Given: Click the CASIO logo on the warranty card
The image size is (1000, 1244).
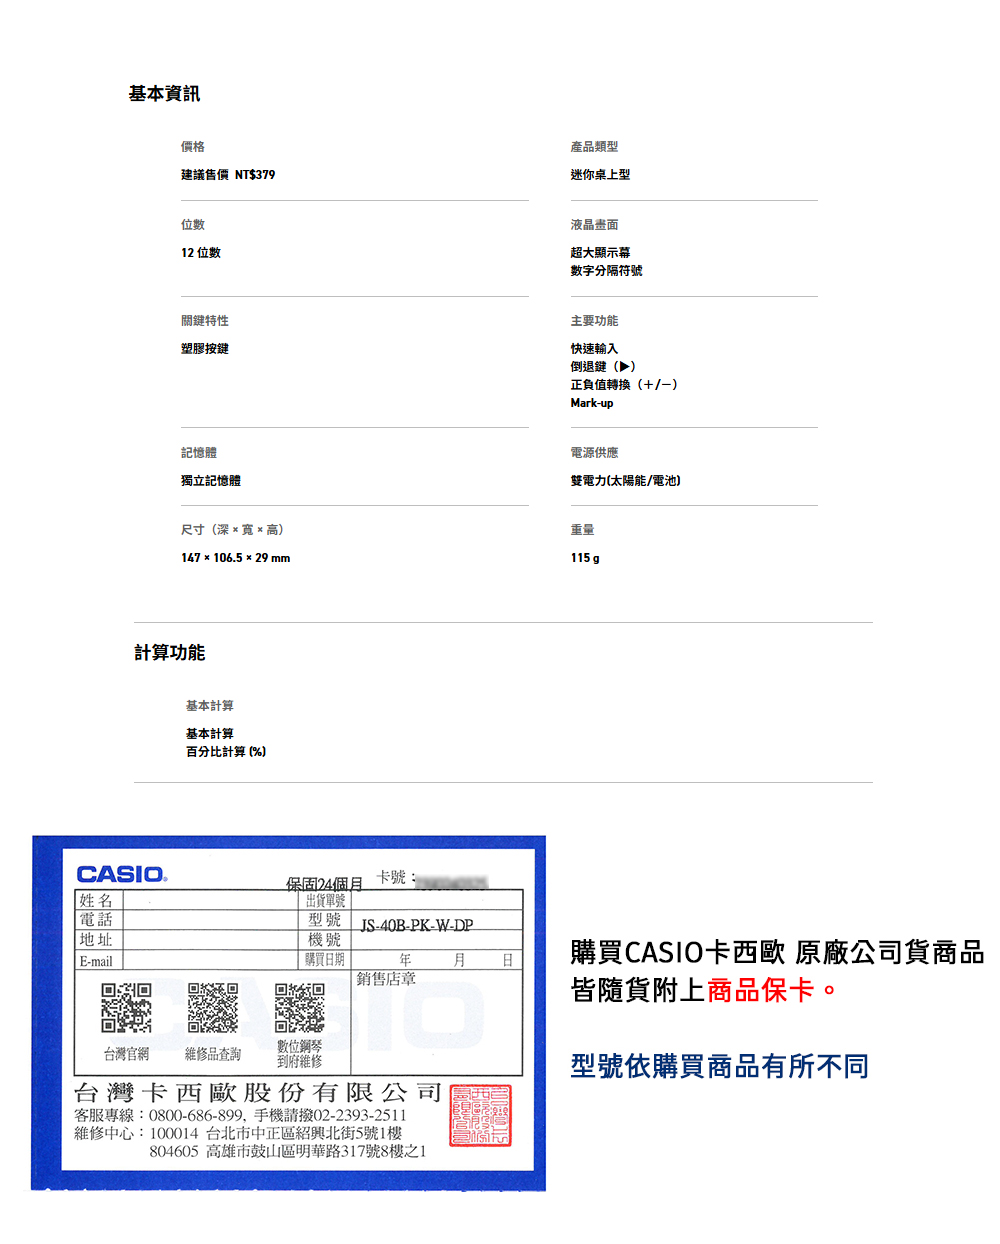Looking at the screenshot, I should tap(122, 874).
